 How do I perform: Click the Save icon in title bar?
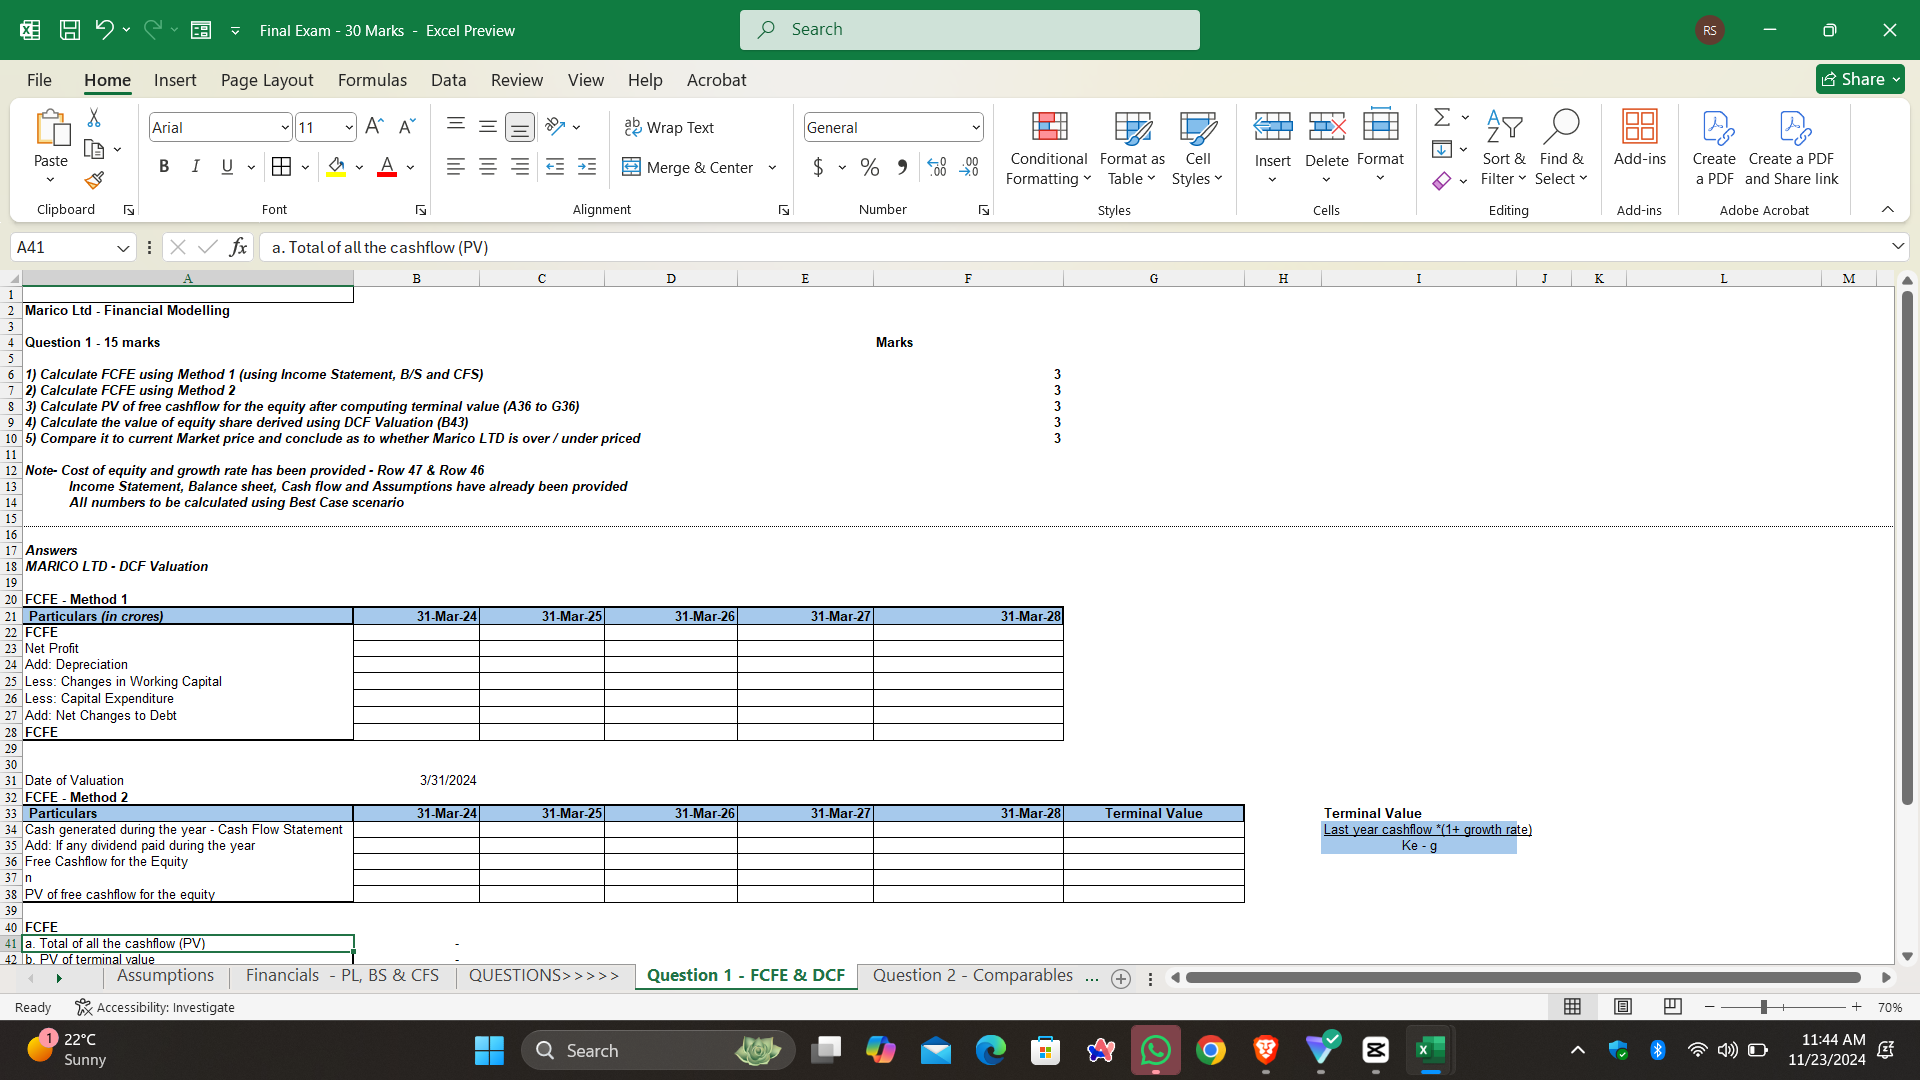[70, 30]
